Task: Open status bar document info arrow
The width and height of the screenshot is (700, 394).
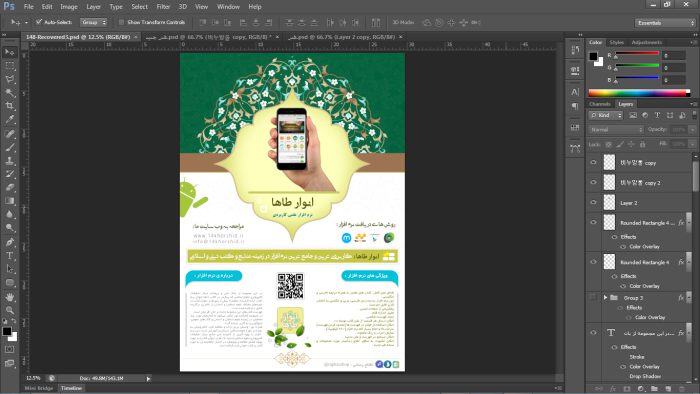Action: tap(148, 378)
